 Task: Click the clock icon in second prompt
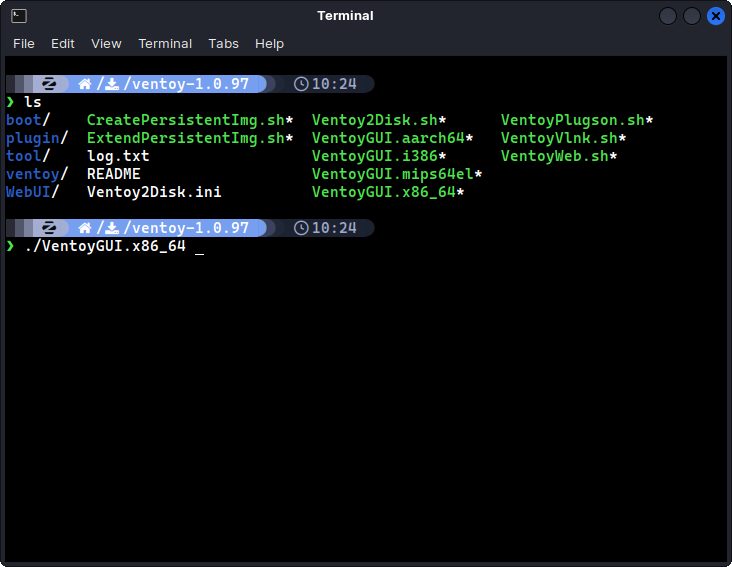click(x=301, y=228)
